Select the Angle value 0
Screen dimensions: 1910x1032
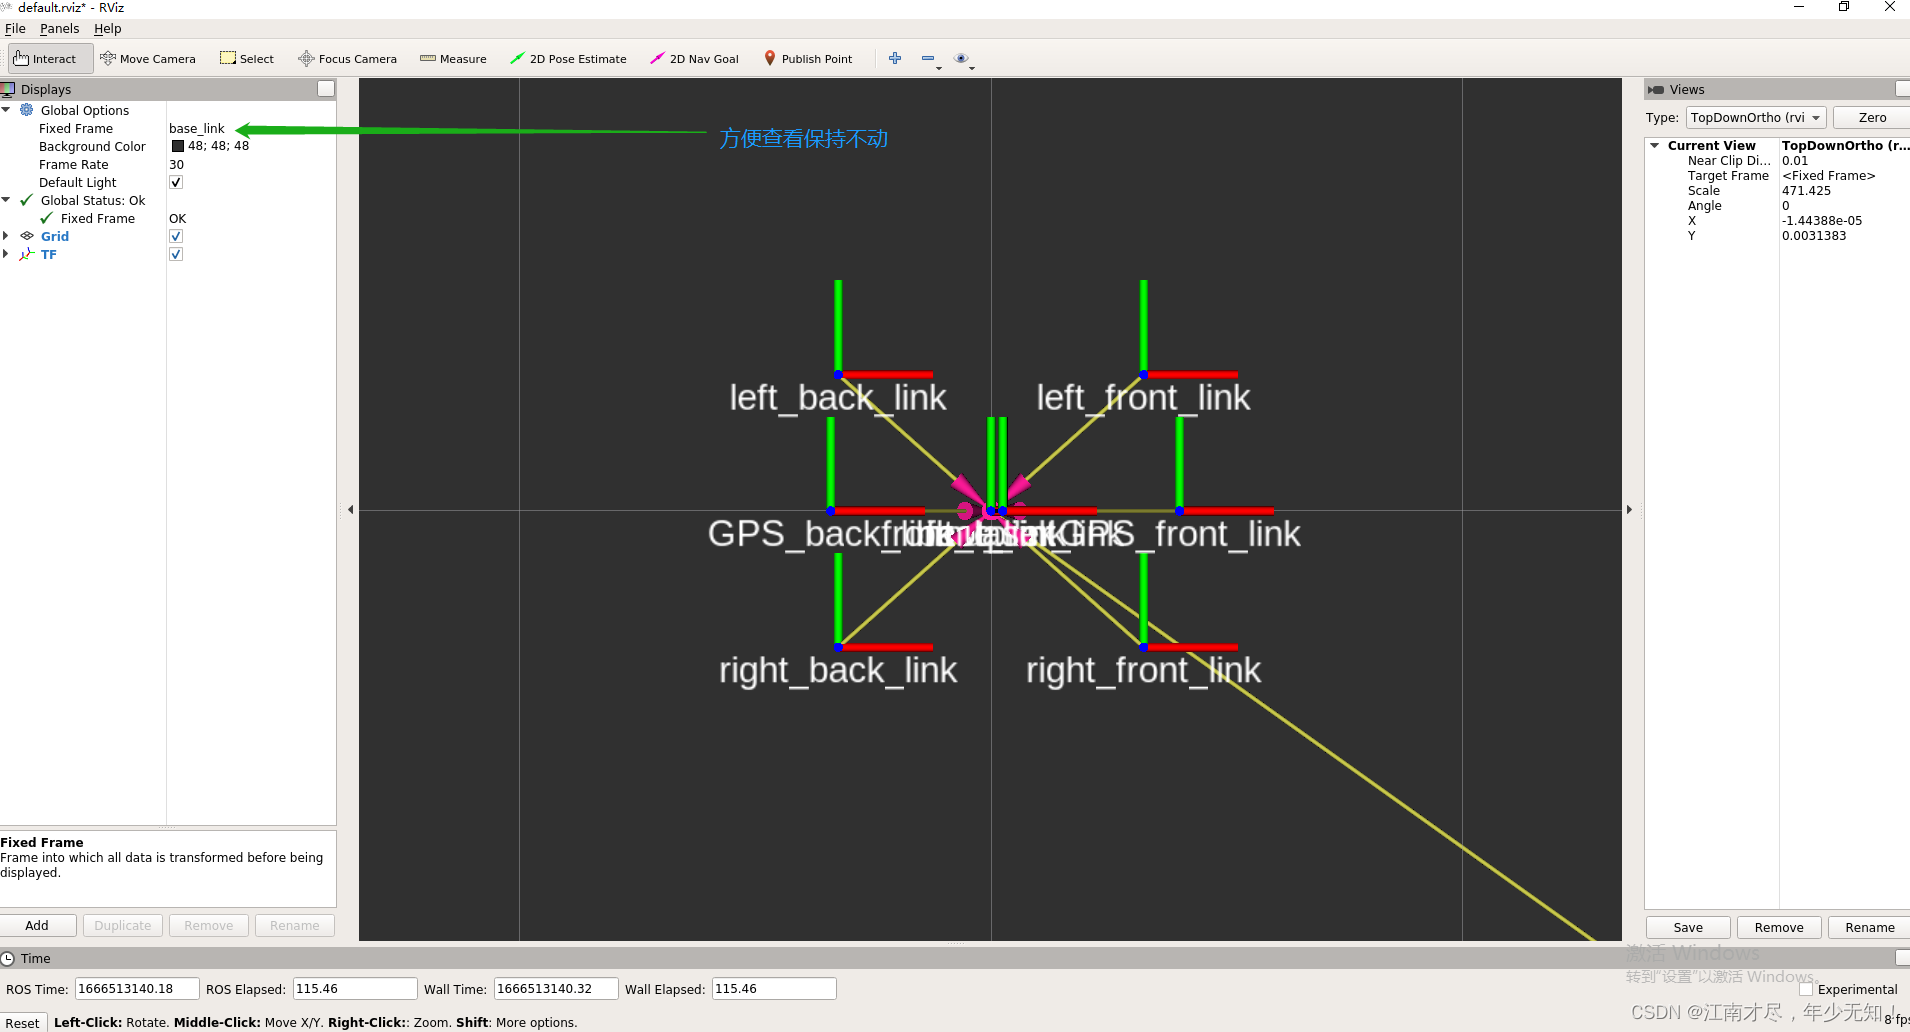[1786, 205]
